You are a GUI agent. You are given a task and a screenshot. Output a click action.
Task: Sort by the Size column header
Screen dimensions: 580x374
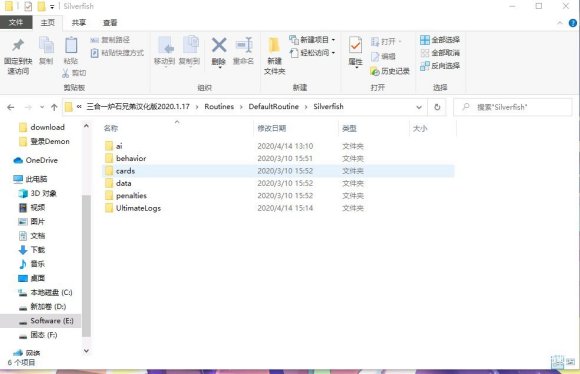433,128
